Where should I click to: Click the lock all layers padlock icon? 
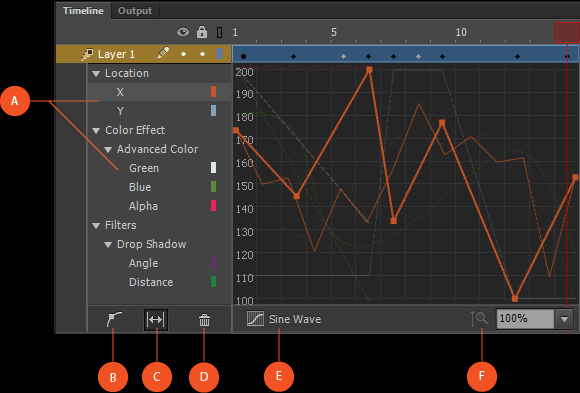(202, 32)
